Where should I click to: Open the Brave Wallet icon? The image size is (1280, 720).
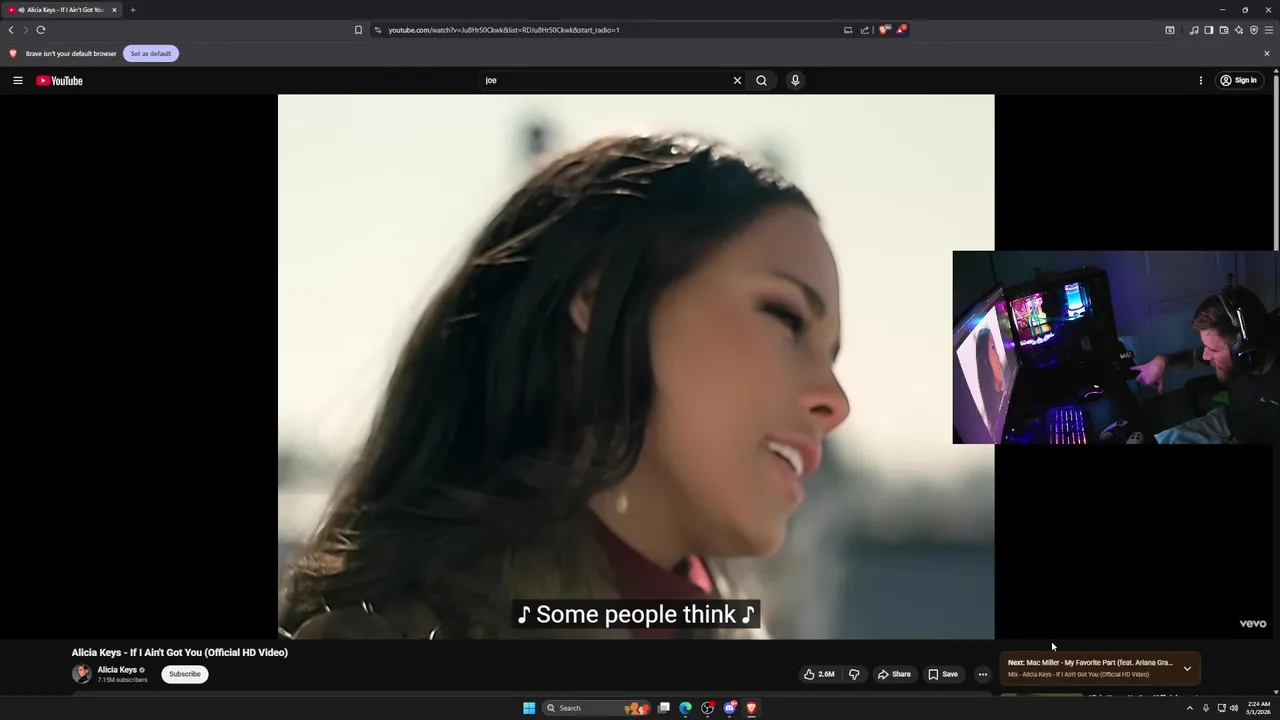[x=1224, y=30]
